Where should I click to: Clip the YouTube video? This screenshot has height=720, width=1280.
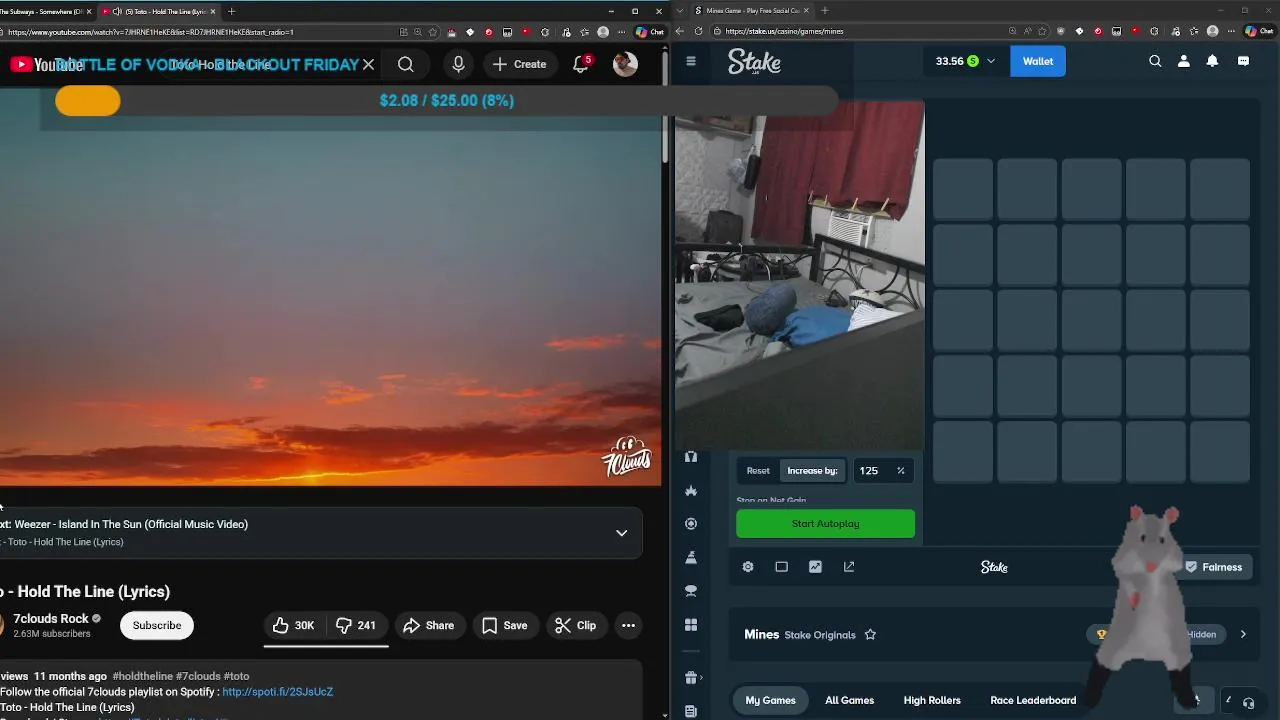point(575,625)
